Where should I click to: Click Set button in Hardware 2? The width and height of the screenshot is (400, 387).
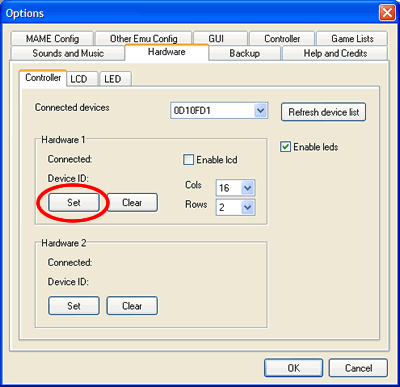pos(74,306)
